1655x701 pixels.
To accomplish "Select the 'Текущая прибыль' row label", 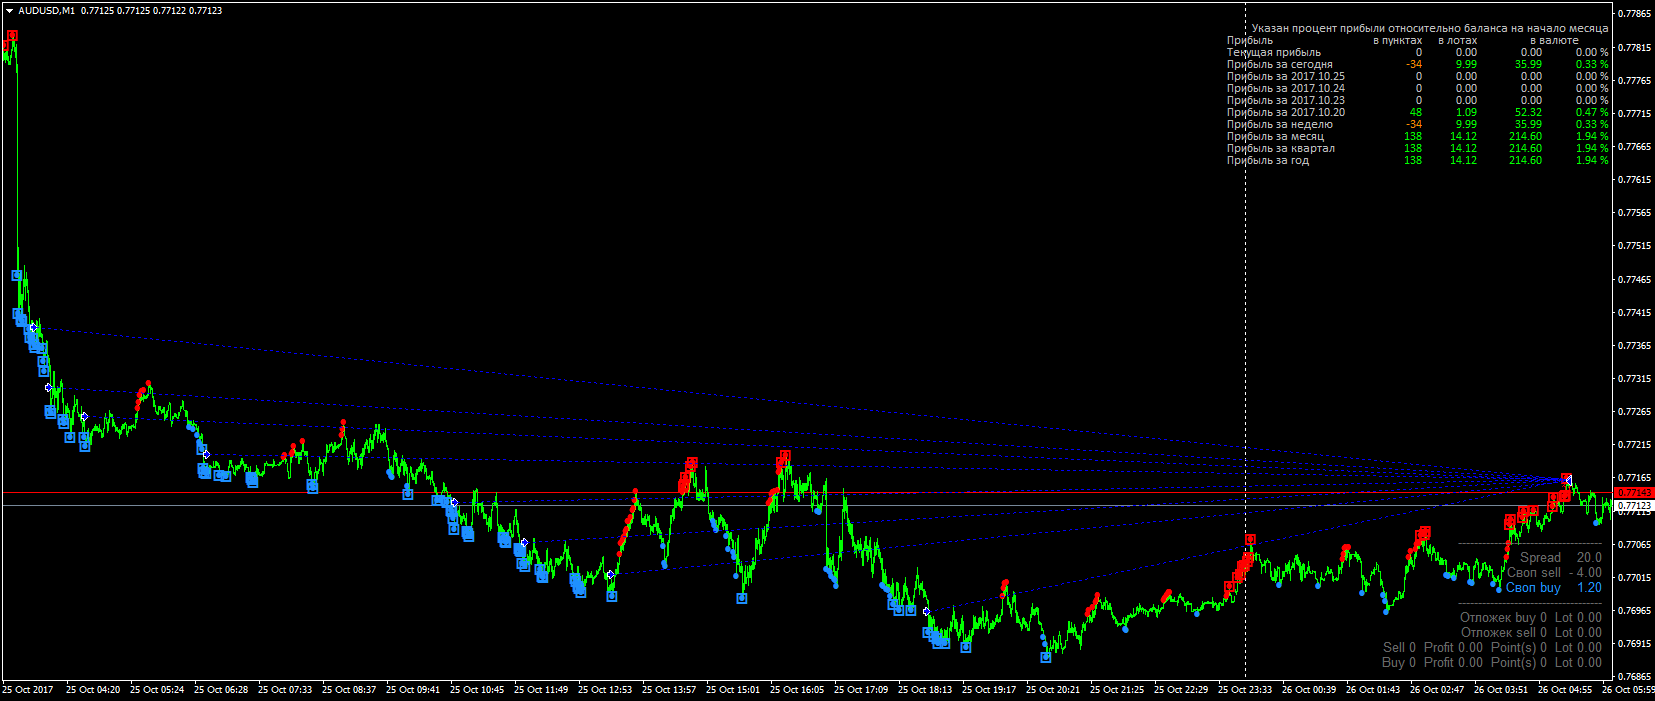I will [x=1274, y=52].
